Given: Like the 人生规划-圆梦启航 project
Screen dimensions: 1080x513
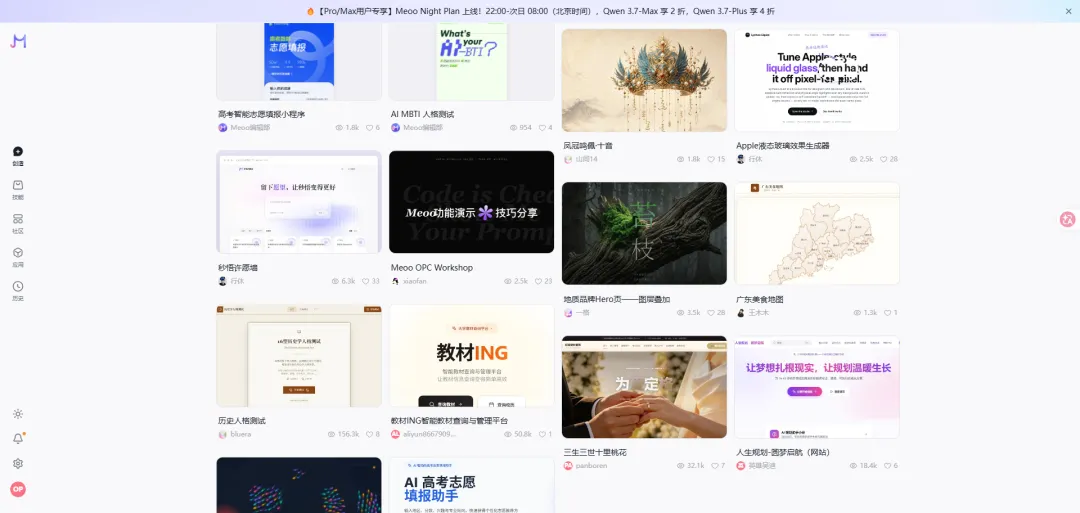Looking at the screenshot, I should point(888,466).
